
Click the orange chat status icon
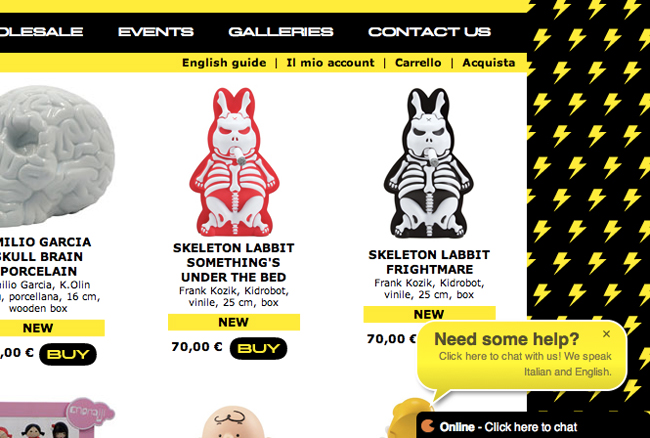[x=427, y=426]
